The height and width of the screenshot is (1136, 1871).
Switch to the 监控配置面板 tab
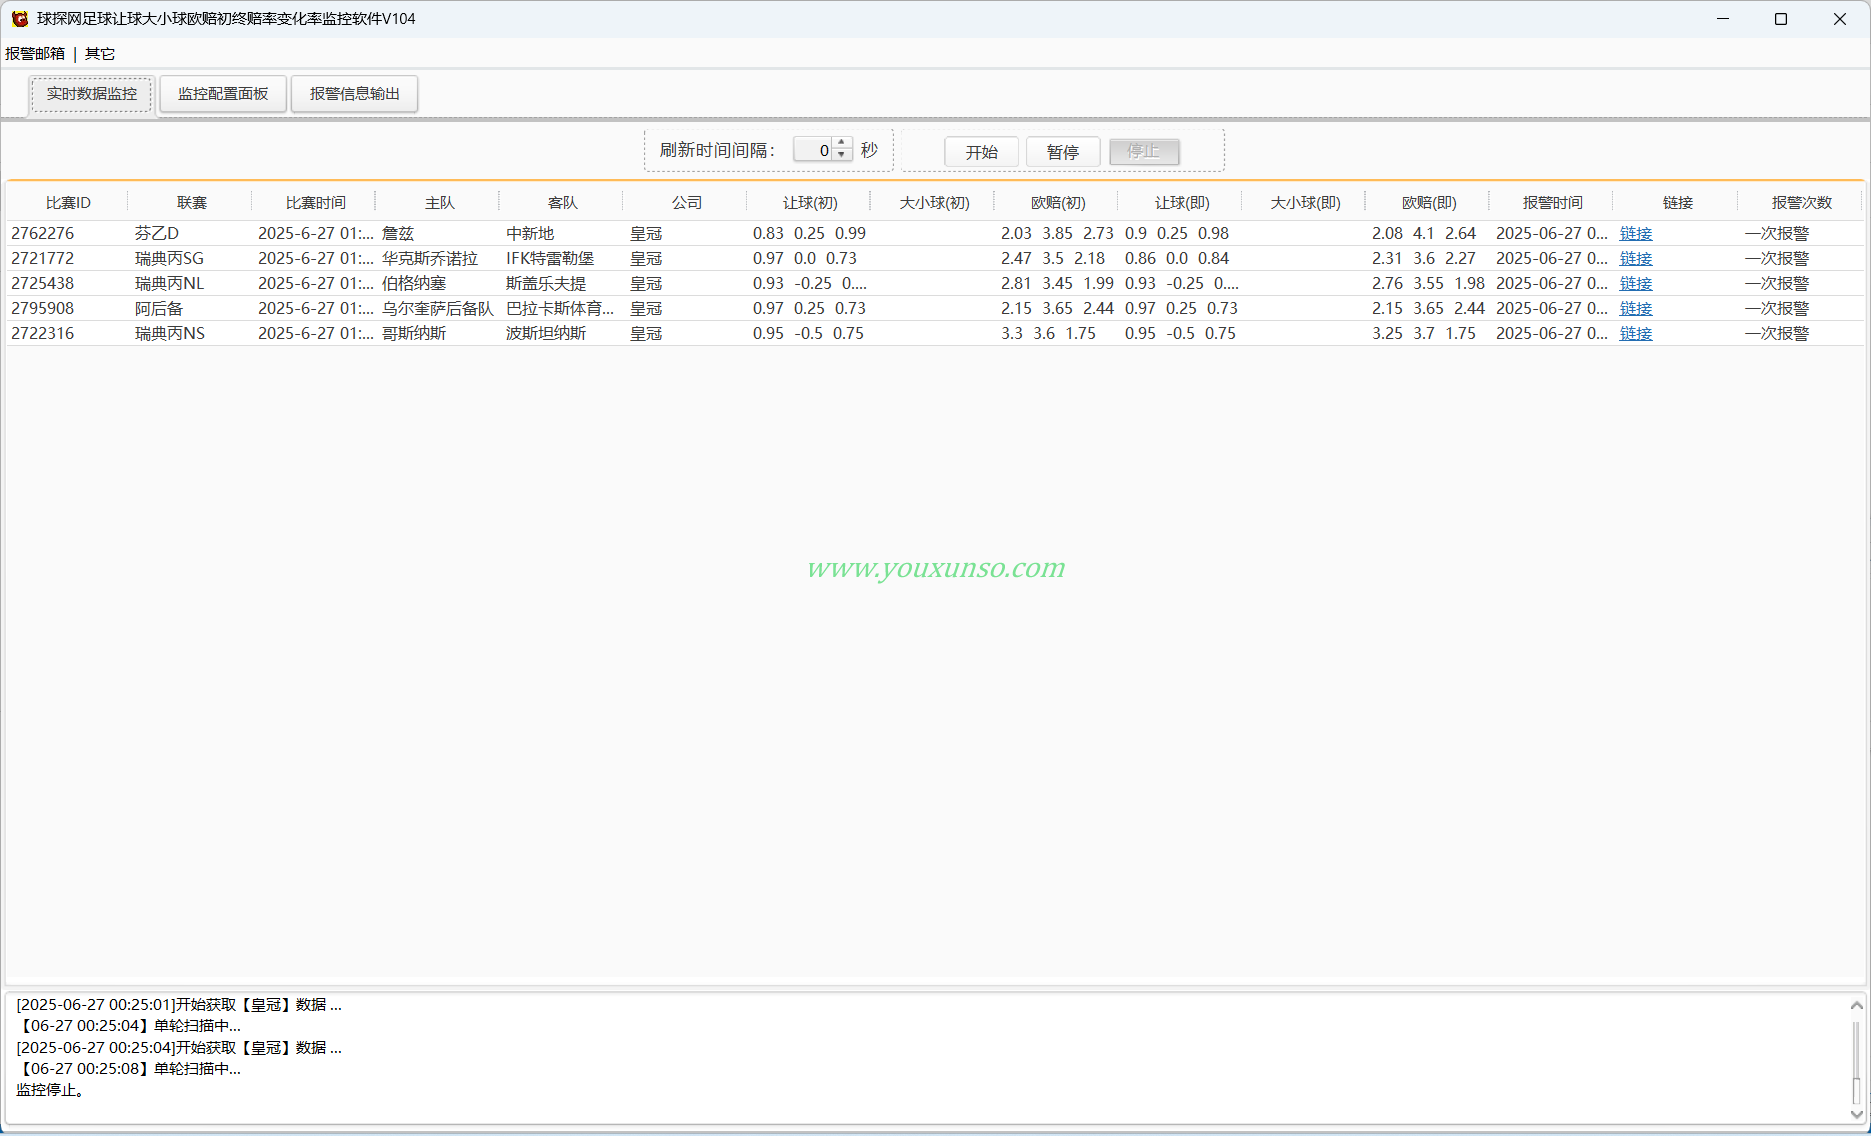pos(223,94)
